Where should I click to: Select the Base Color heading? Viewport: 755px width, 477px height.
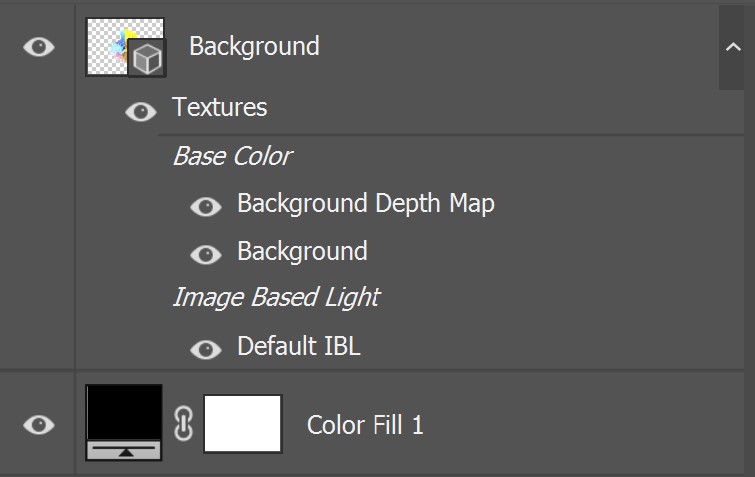tap(232, 156)
